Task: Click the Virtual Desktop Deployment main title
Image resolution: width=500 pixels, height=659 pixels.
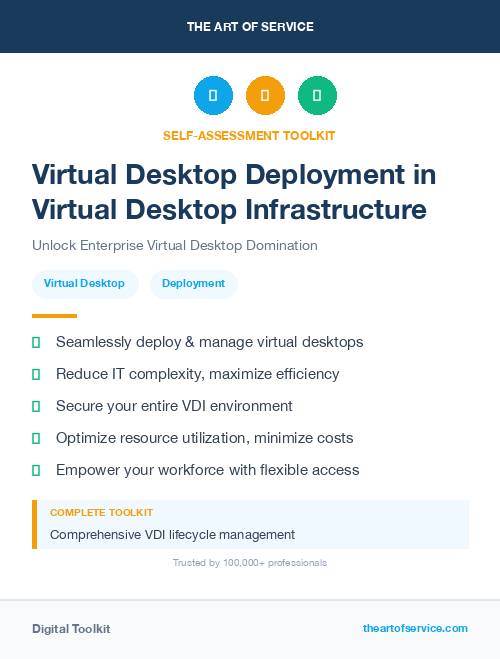Action: coord(234,192)
